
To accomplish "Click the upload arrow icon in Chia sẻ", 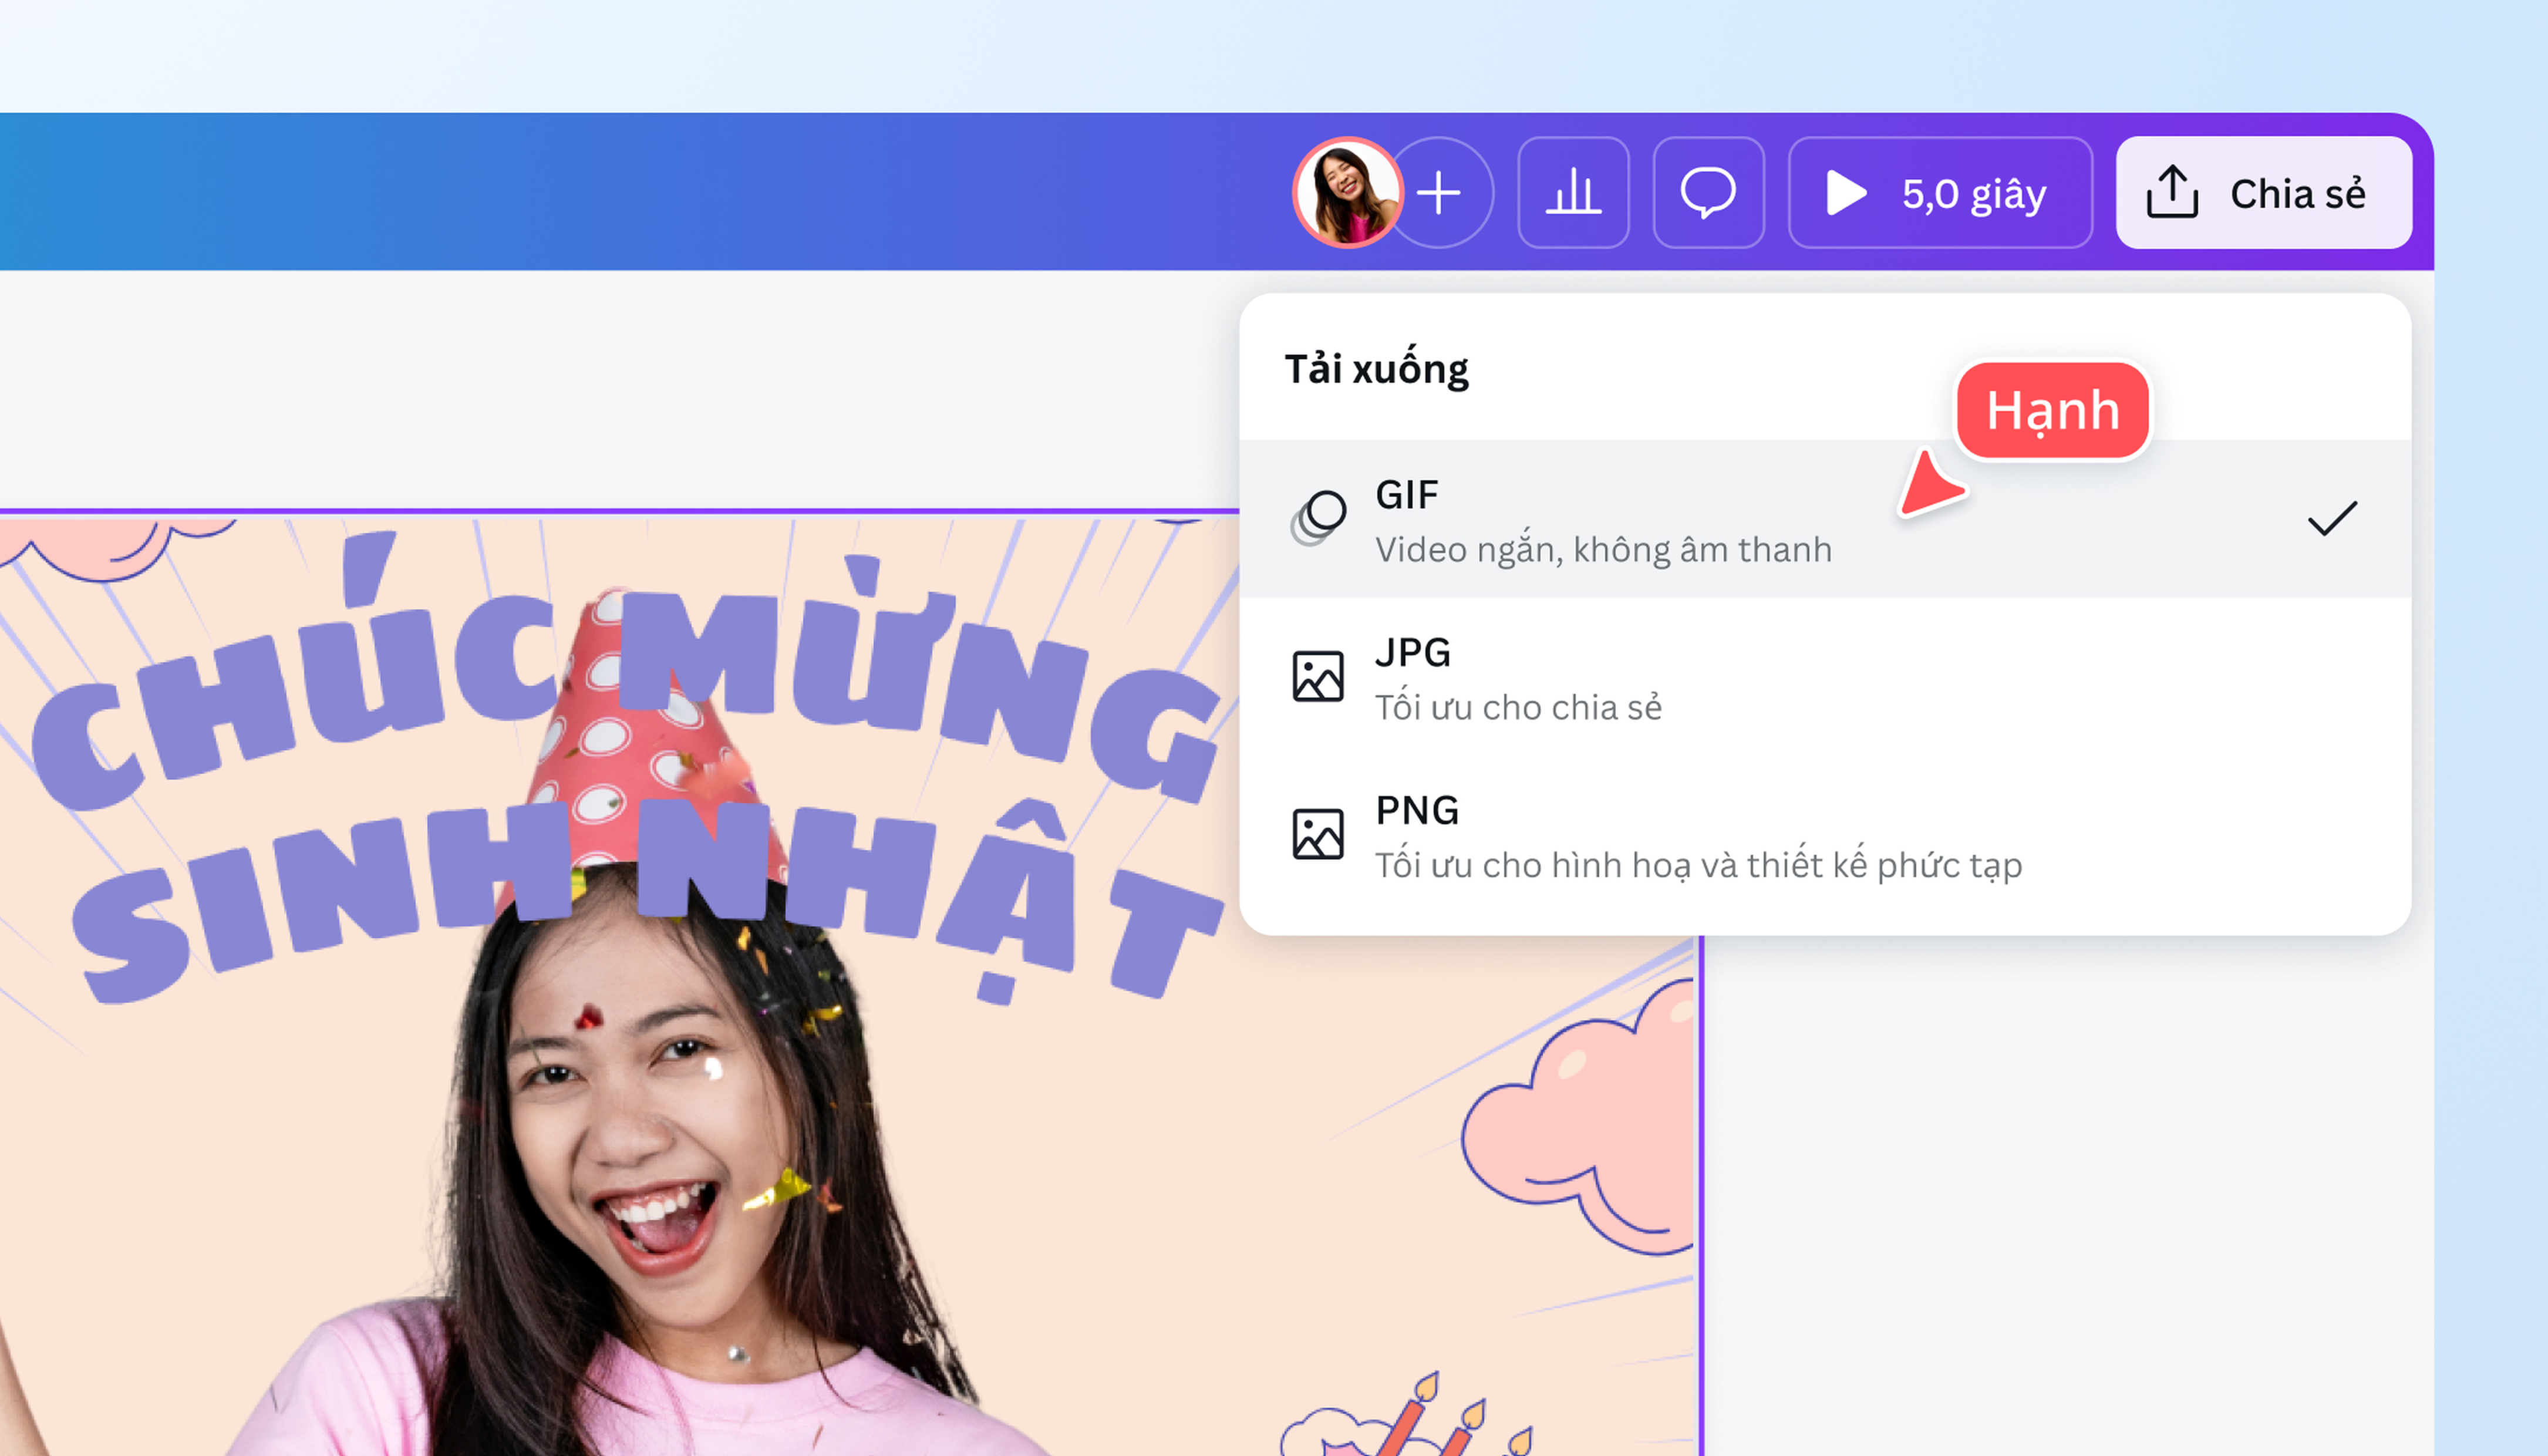I will tap(2172, 192).
